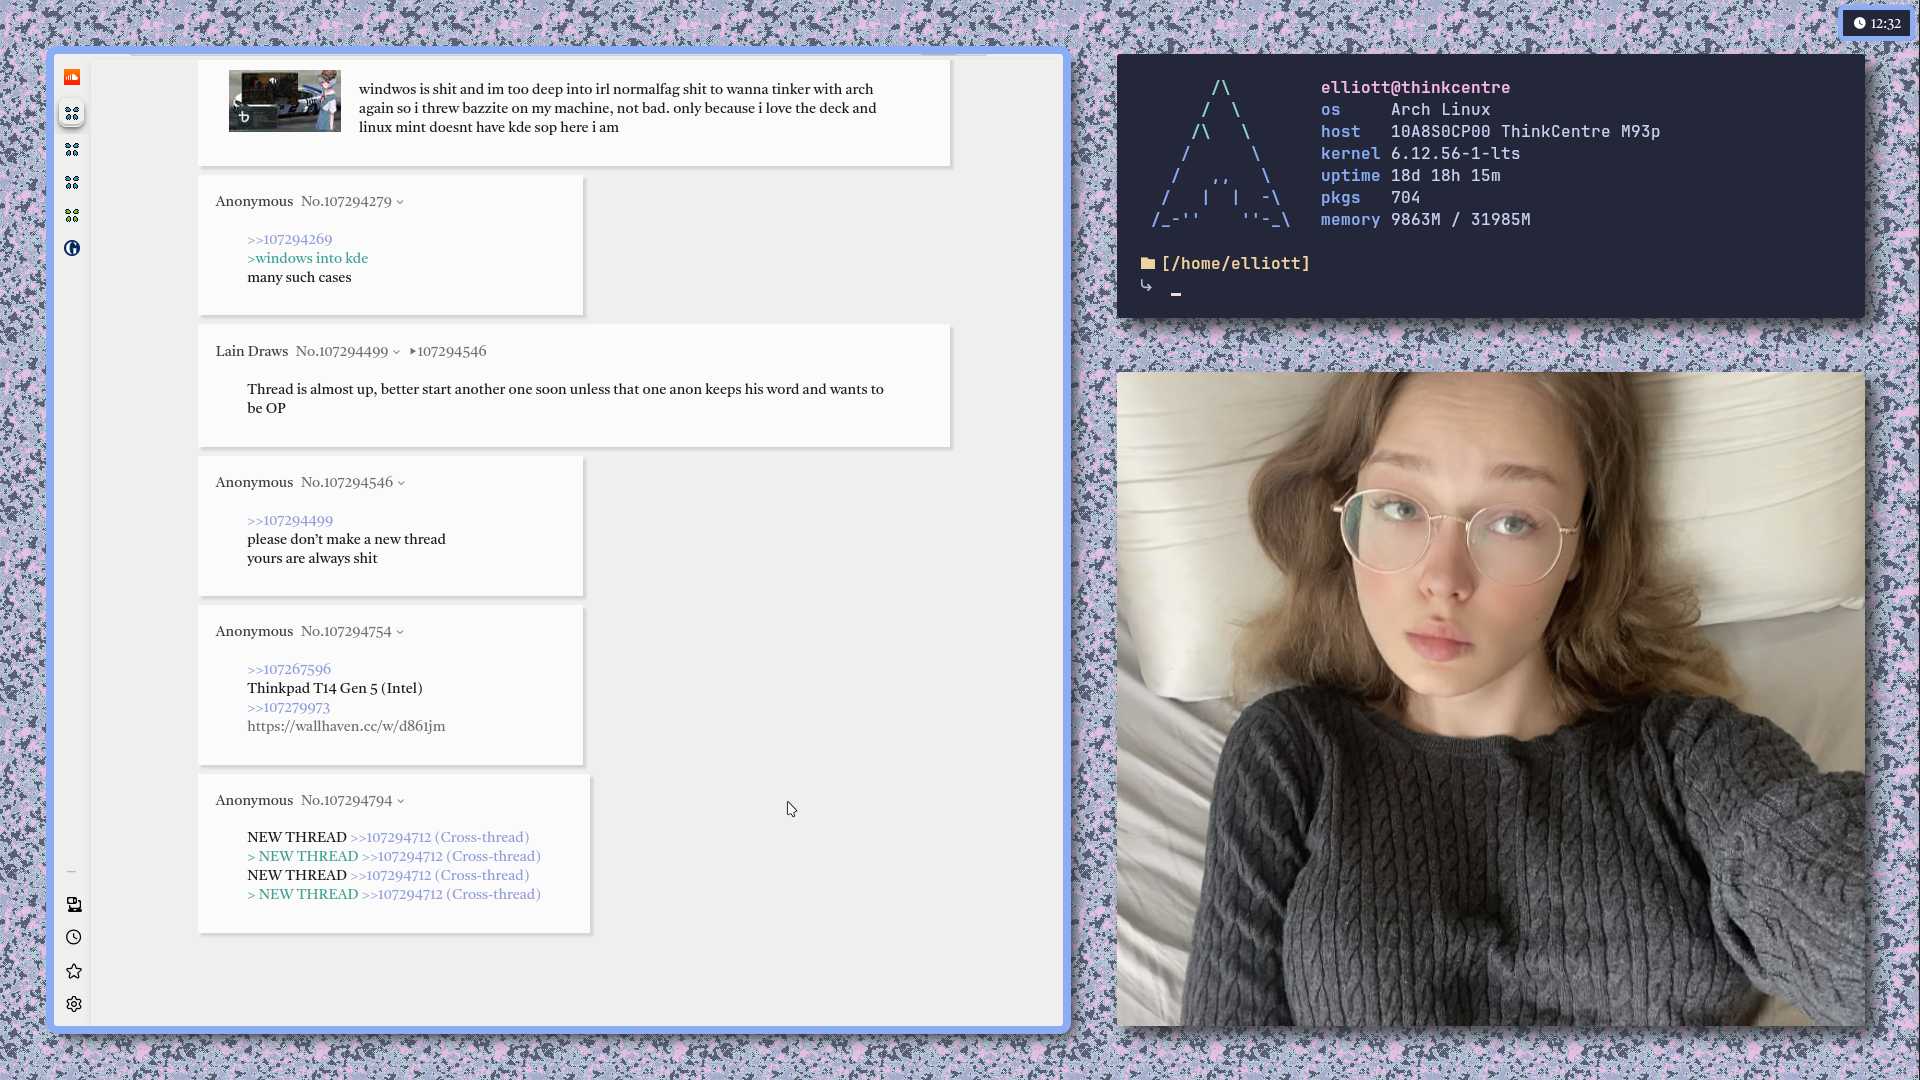Expand post menu for No.107294794
Image resolution: width=1920 pixels, height=1080 pixels.
[x=401, y=801]
